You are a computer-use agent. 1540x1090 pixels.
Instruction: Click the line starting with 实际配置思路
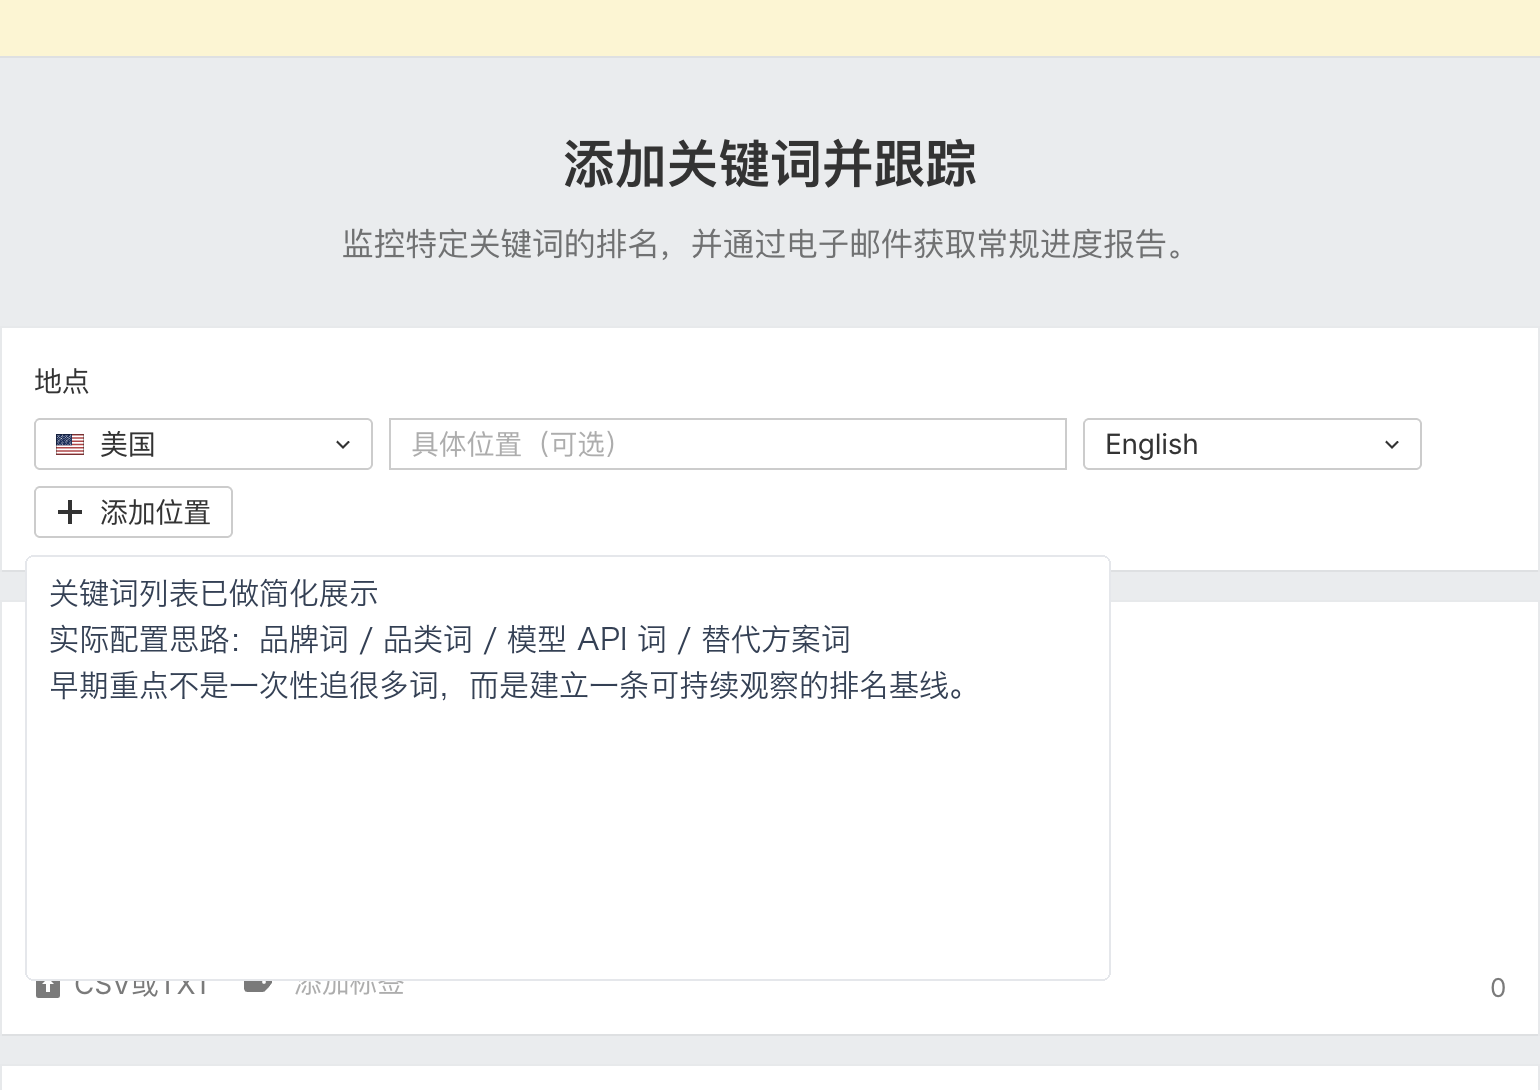point(450,639)
